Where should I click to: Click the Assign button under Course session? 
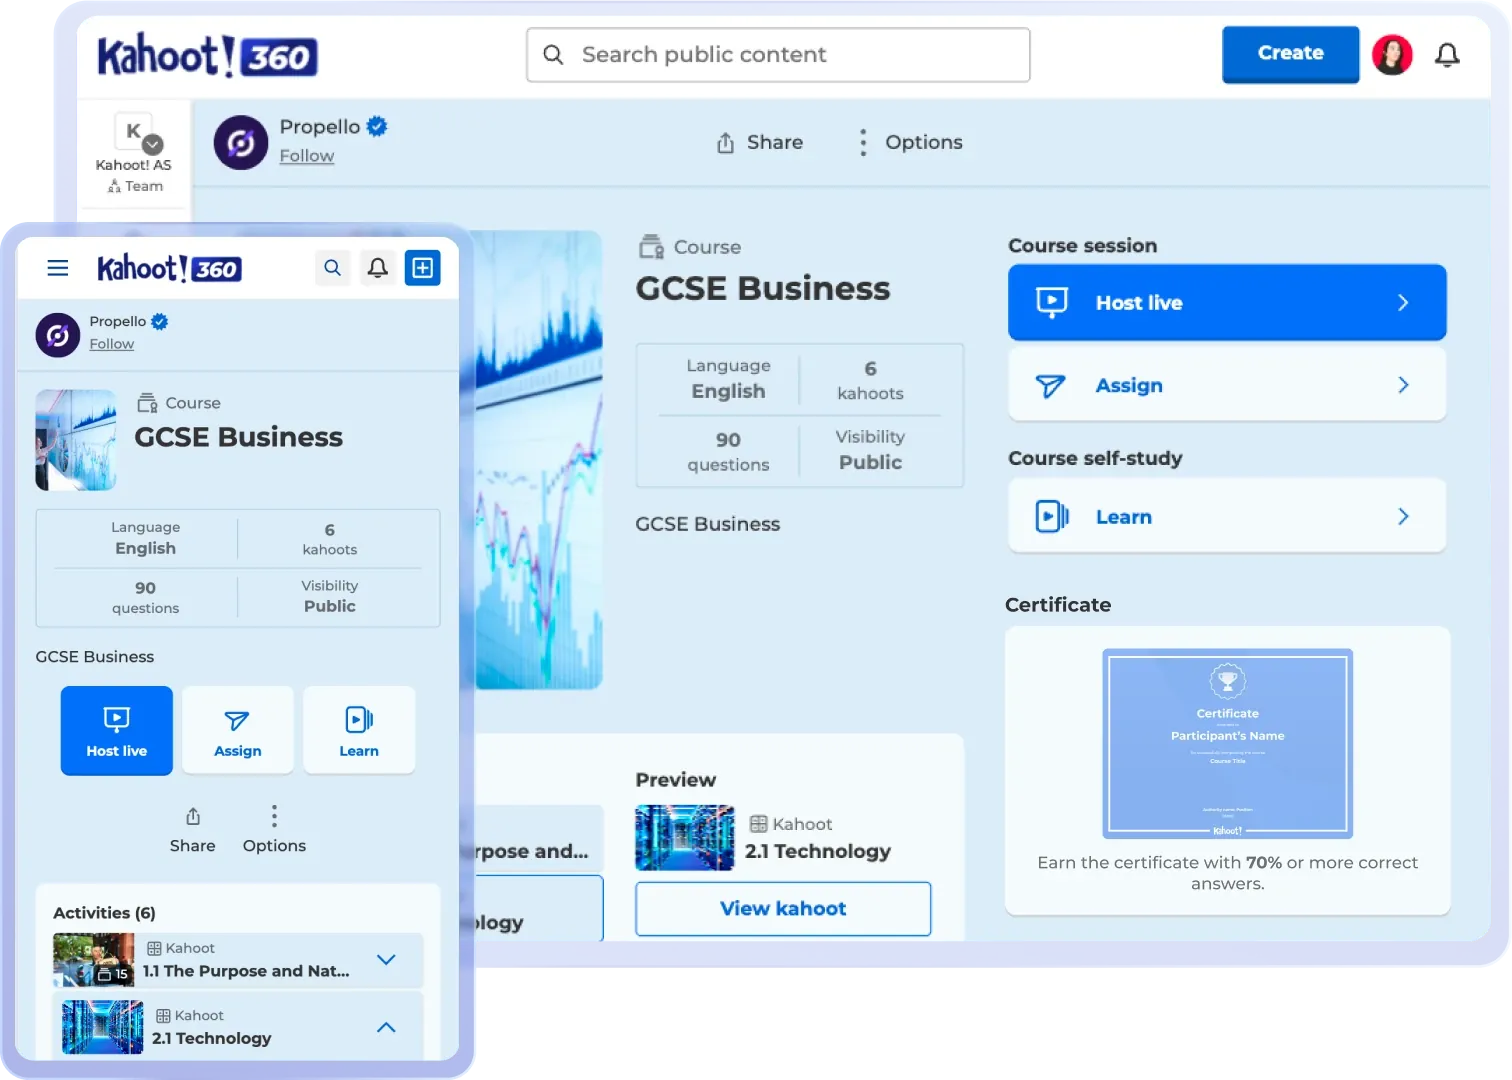pos(1227,385)
